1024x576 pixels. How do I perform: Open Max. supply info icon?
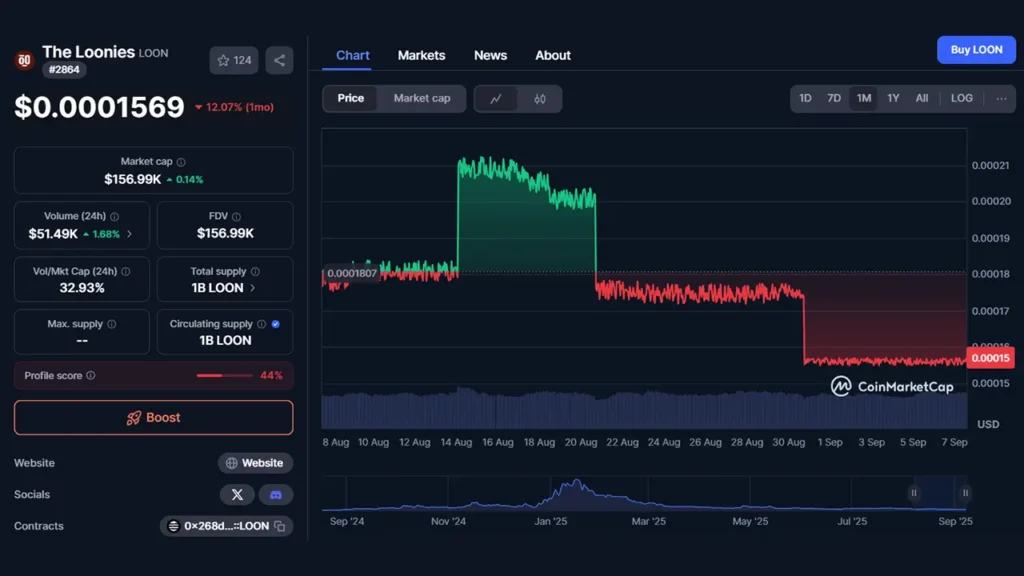[x=112, y=324]
